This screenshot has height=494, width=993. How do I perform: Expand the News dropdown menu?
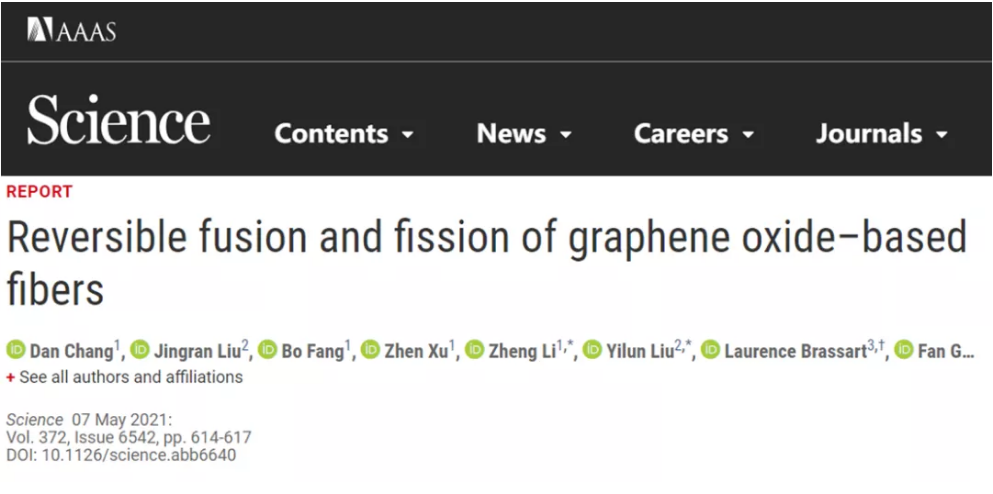[x=524, y=133]
